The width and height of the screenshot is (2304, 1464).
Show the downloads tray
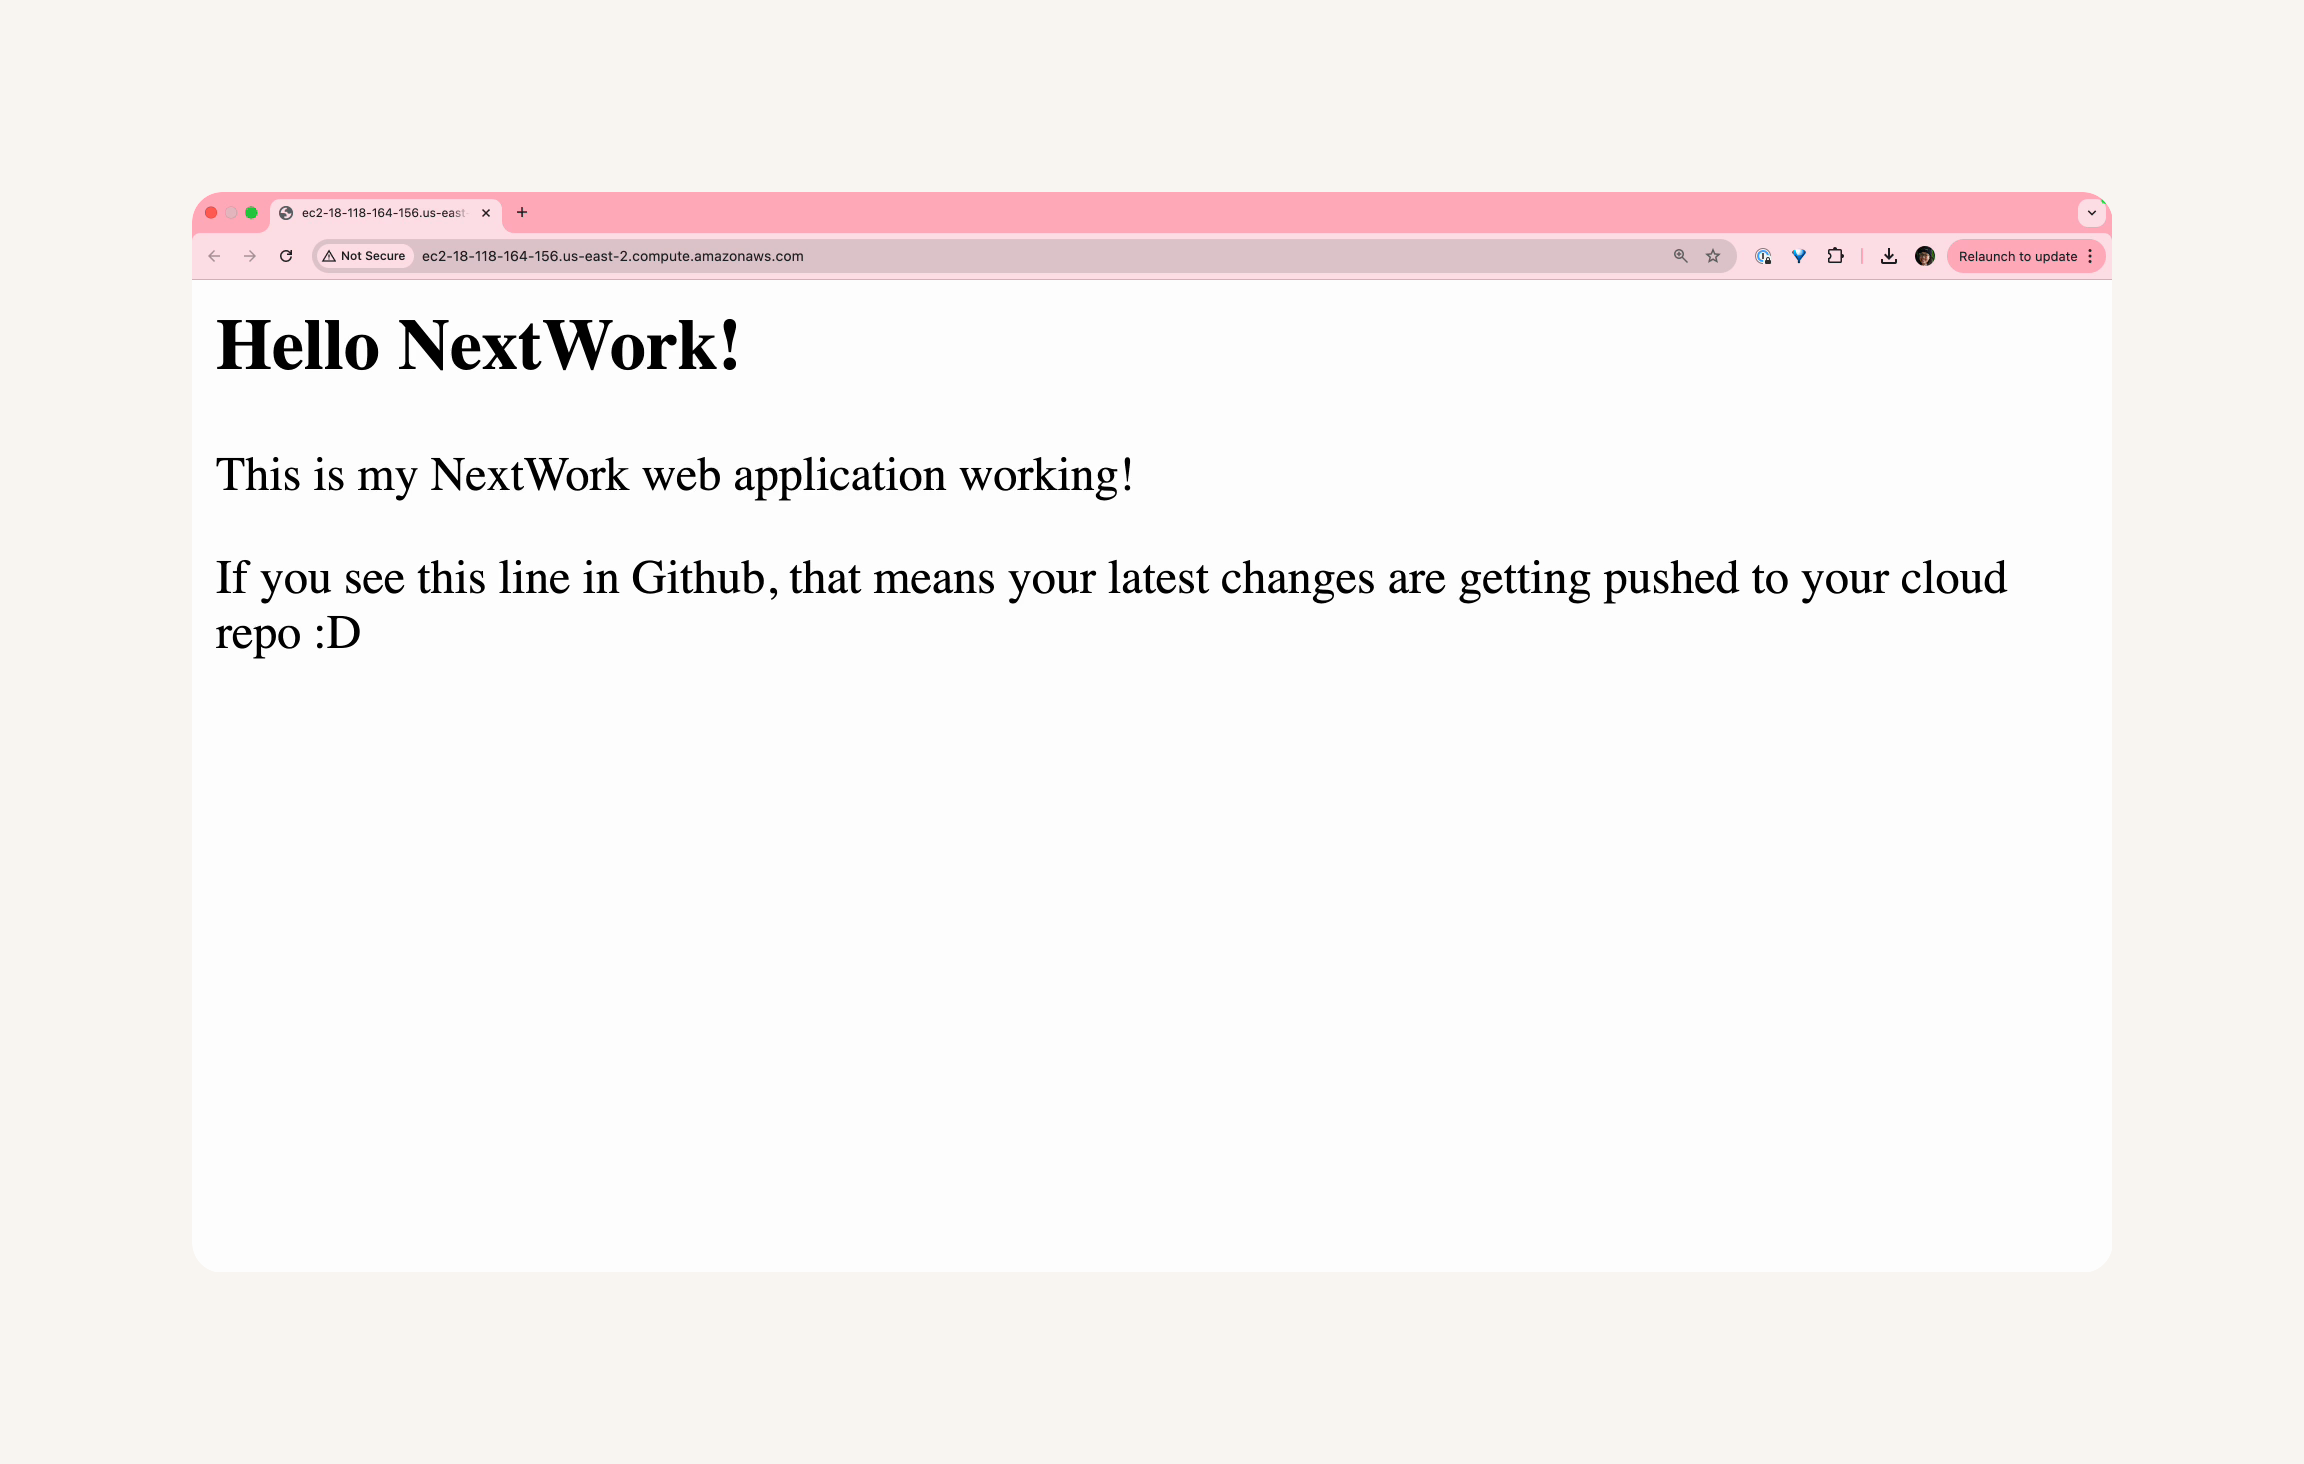point(1888,256)
